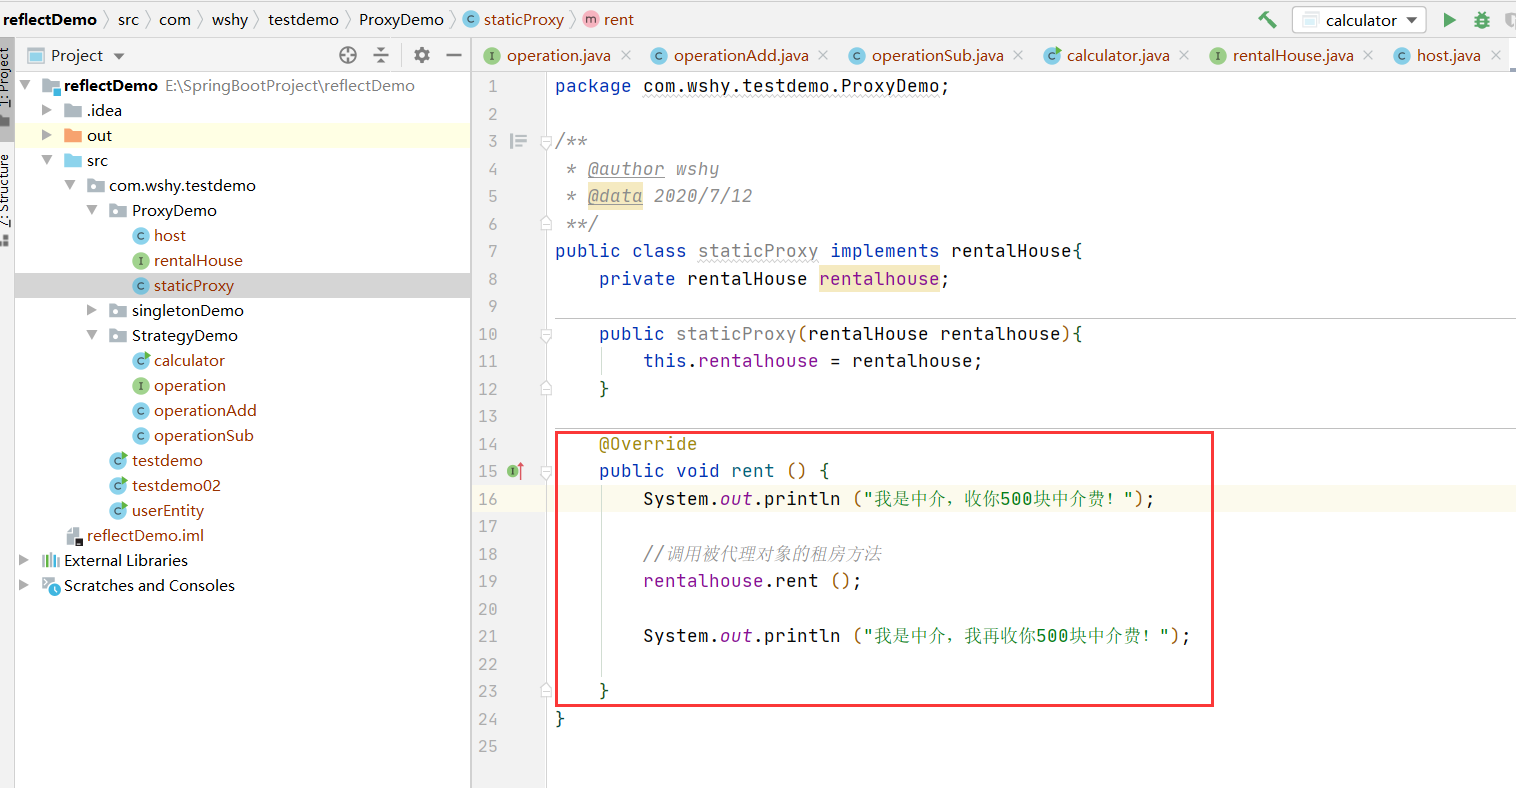Expand the .idea folder
1516x788 pixels.
point(47,110)
